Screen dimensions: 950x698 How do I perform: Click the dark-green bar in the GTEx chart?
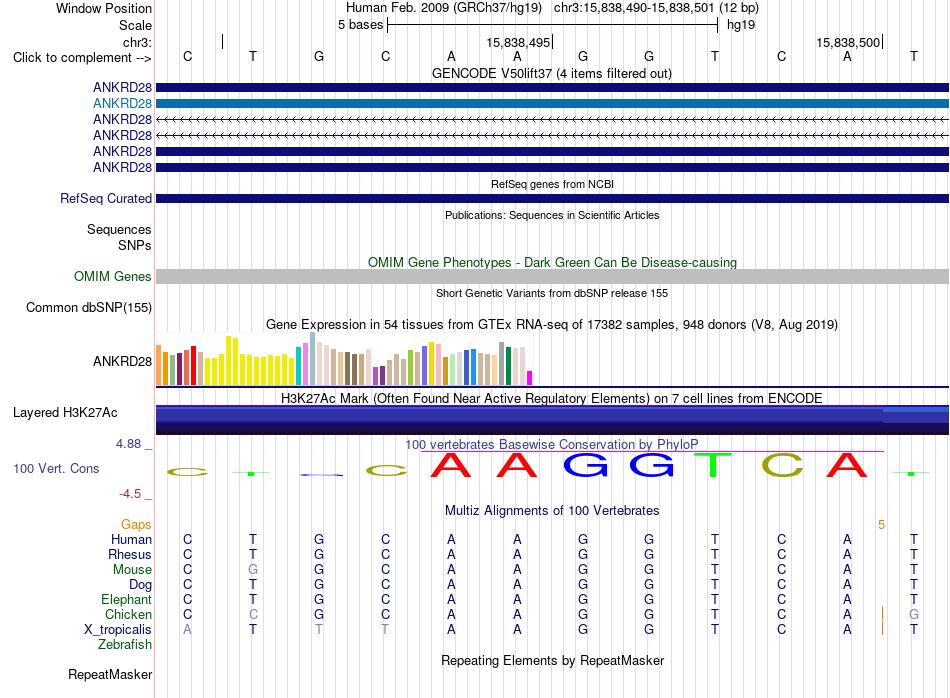pyautogui.click(x=508, y=366)
